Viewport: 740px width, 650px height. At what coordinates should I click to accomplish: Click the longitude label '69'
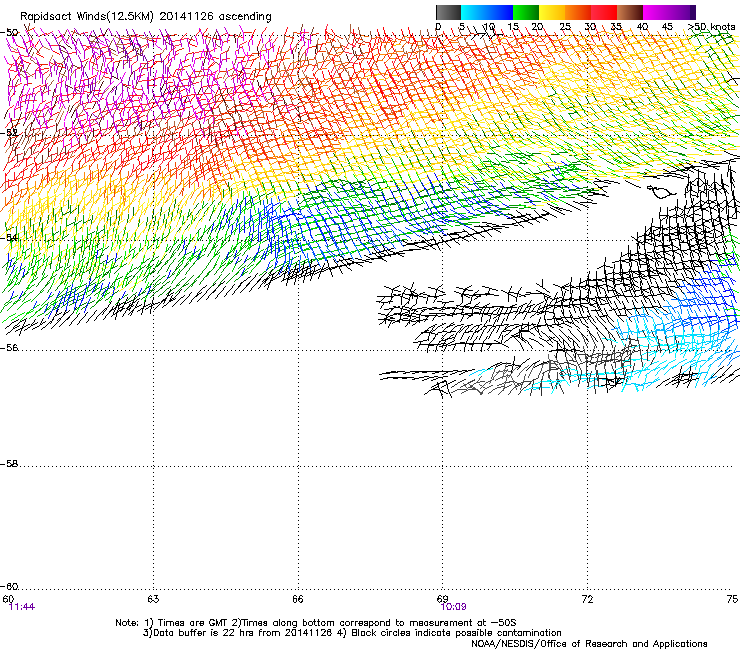coord(443,599)
